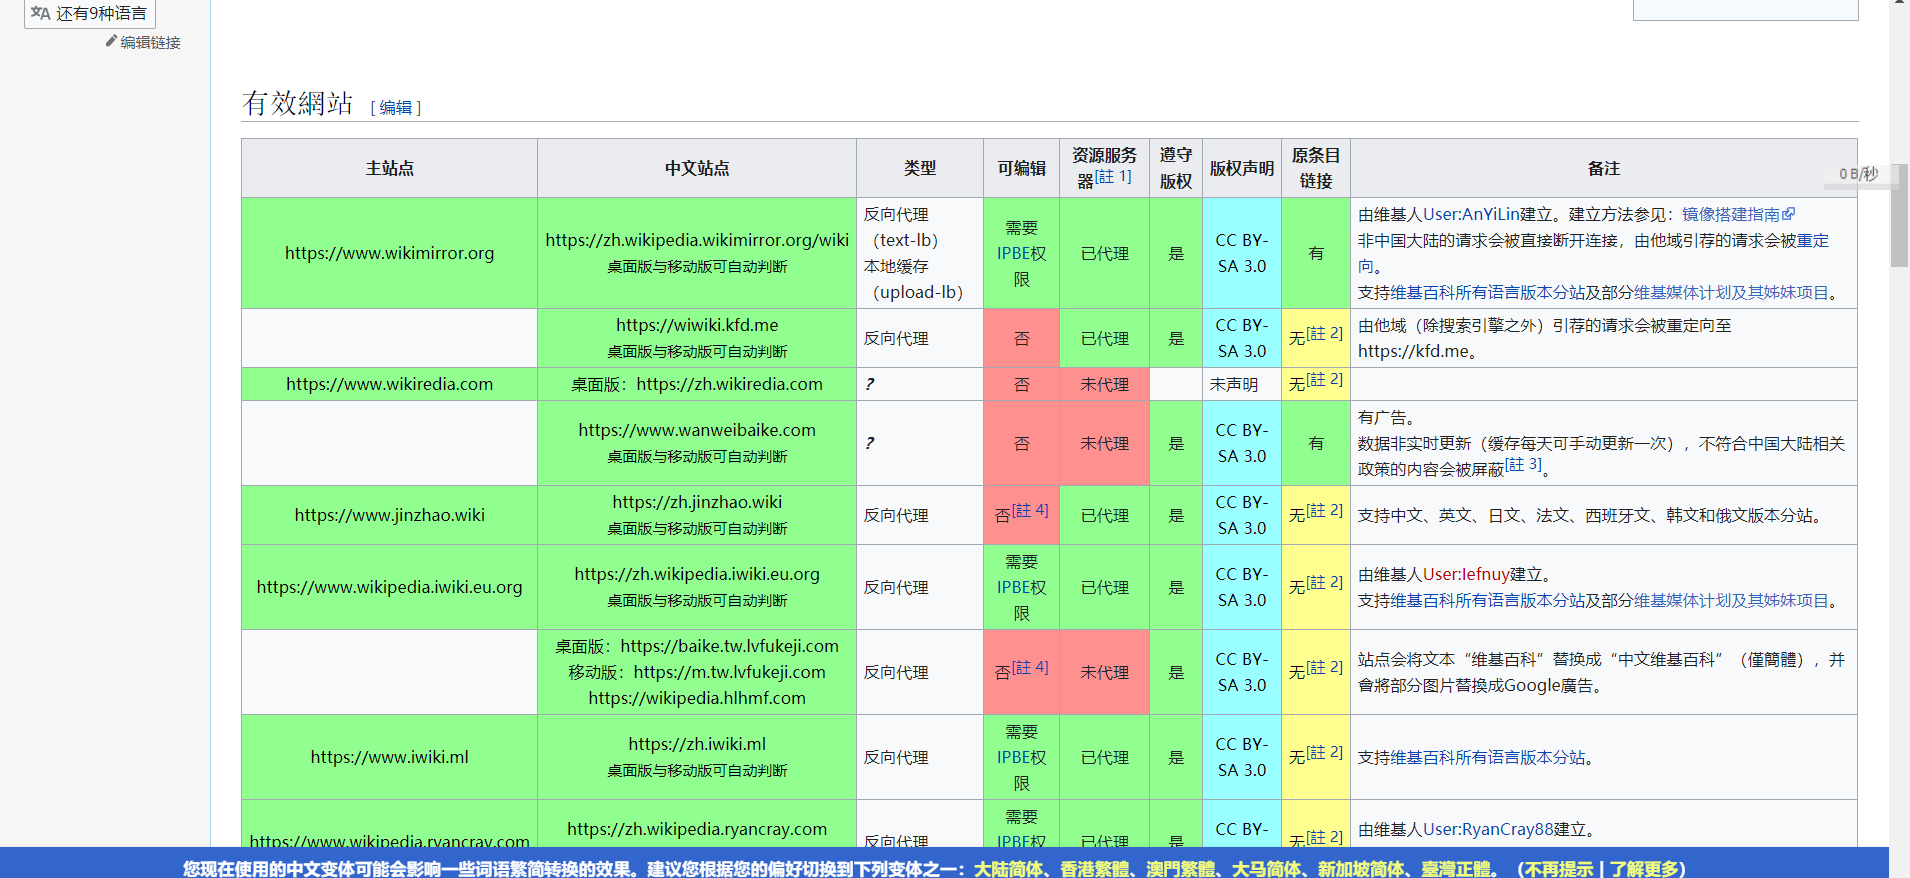Viewport: 1910px width, 878px height.
Task: Click the https://baike.tw.lvfukeji.com desktop address
Action: (729, 646)
